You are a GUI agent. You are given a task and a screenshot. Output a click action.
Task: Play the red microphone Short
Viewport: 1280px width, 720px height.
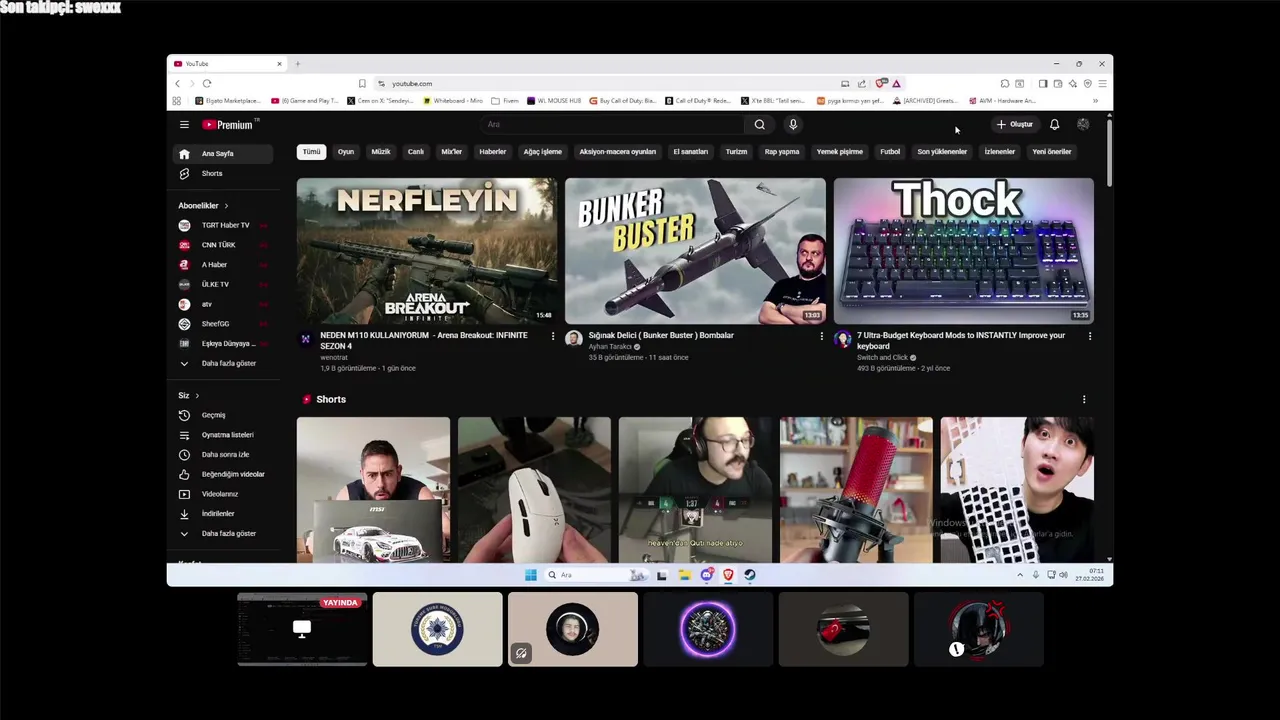[x=856, y=490]
